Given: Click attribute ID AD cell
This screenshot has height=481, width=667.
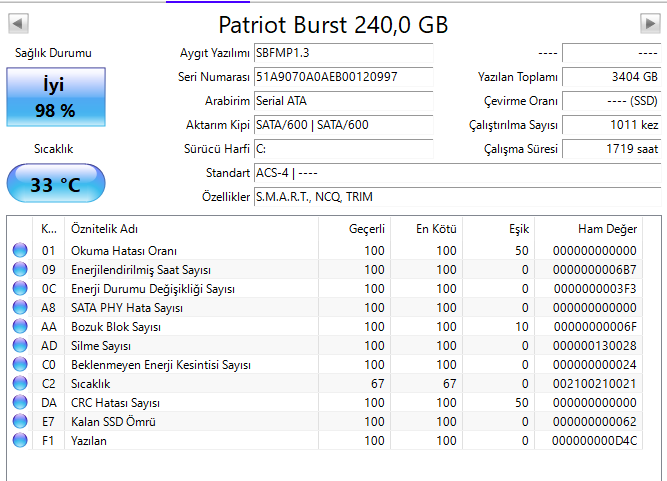Looking at the screenshot, I should [x=49, y=346].
